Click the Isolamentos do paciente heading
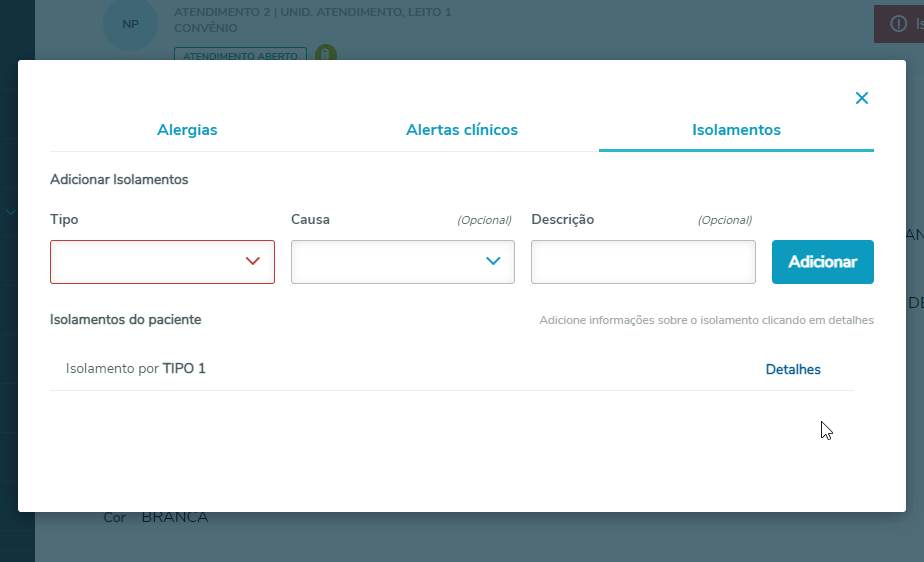Image resolution: width=924 pixels, height=562 pixels. 126,320
